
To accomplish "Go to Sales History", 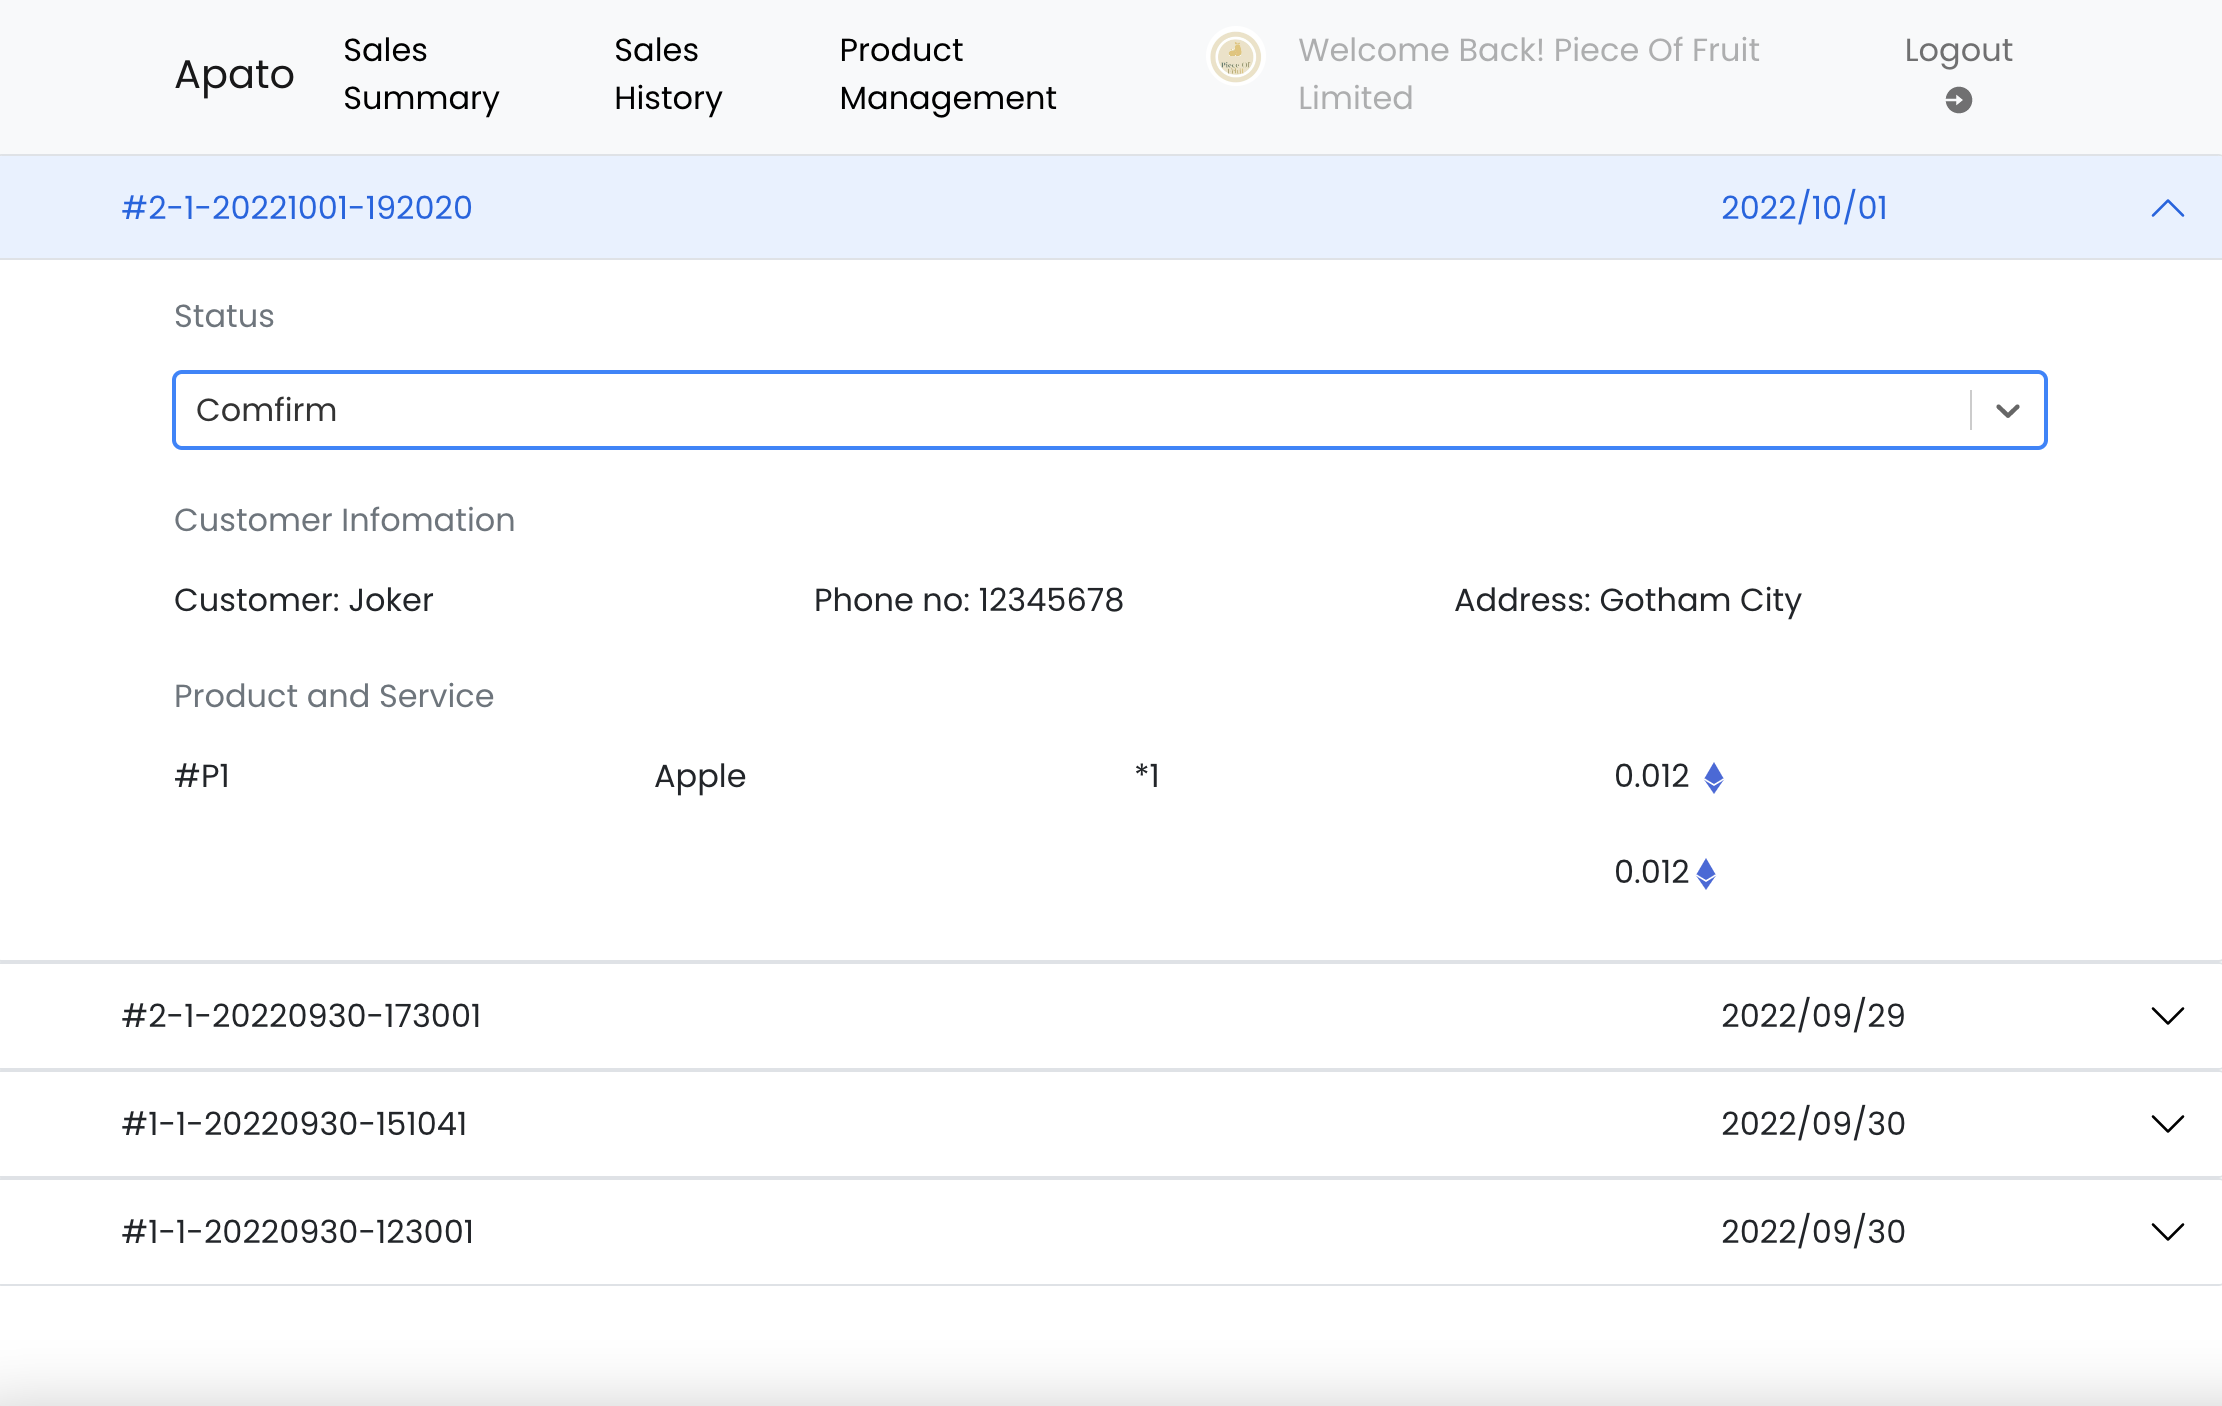I will pyautogui.click(x=667, y=74).
